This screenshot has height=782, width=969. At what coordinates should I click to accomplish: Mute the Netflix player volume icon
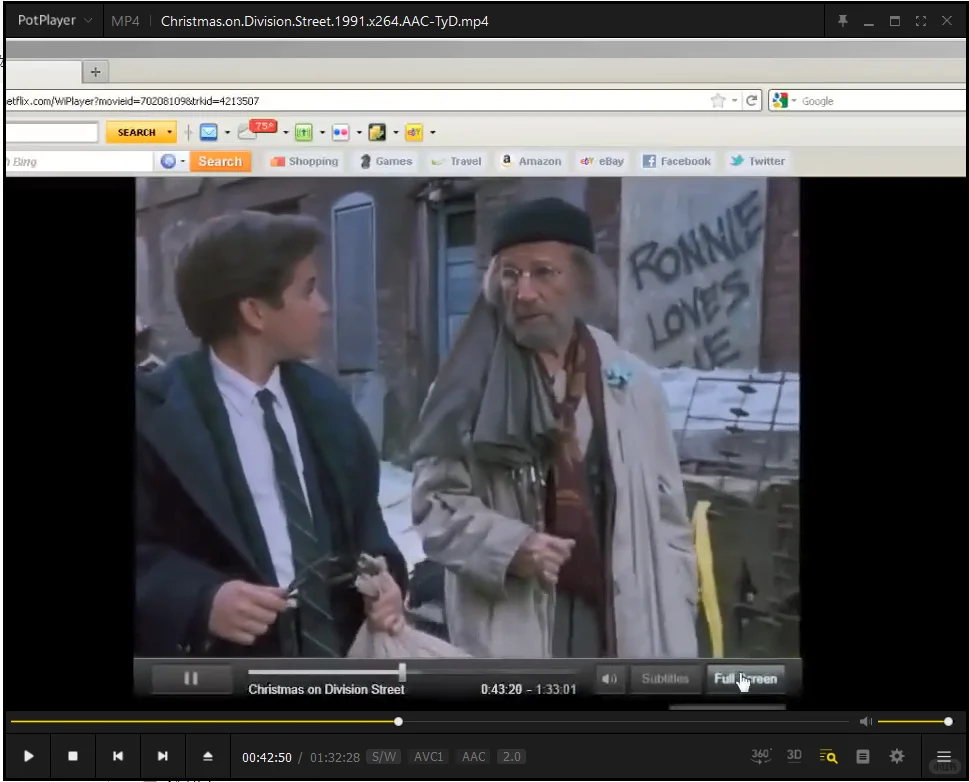point(609,678)
